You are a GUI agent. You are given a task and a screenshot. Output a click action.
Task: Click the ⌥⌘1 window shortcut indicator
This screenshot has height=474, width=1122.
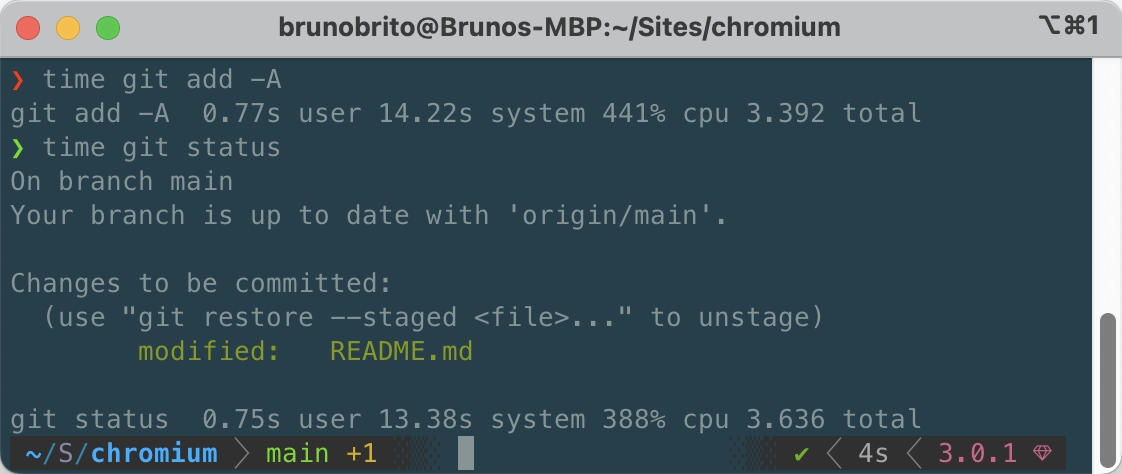tap(1068, 26)
